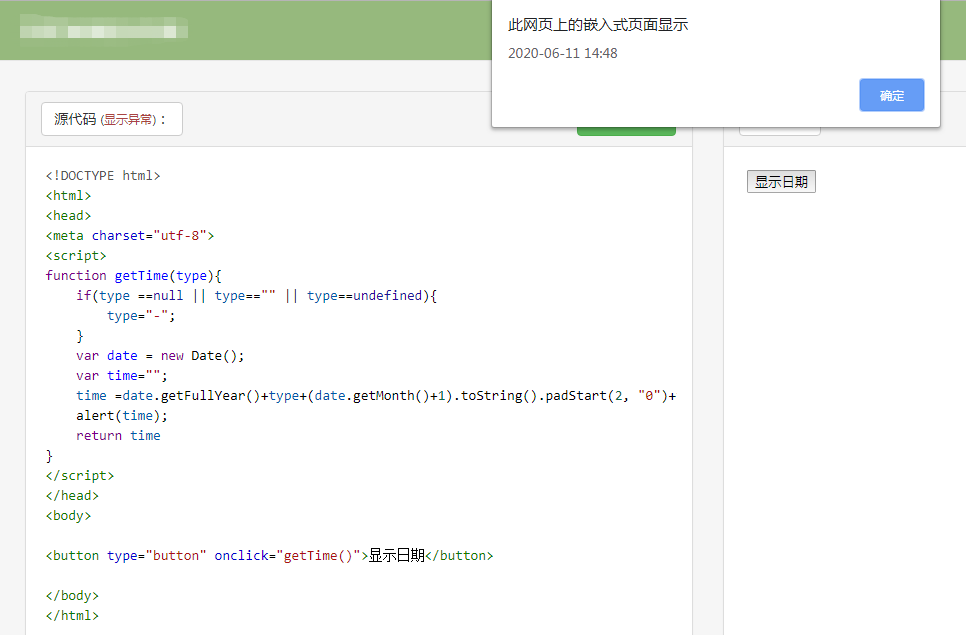The width and height of the screenshot is (966, 635).
Task: Click the <script> opening tag line
Action: coord(76,256)
